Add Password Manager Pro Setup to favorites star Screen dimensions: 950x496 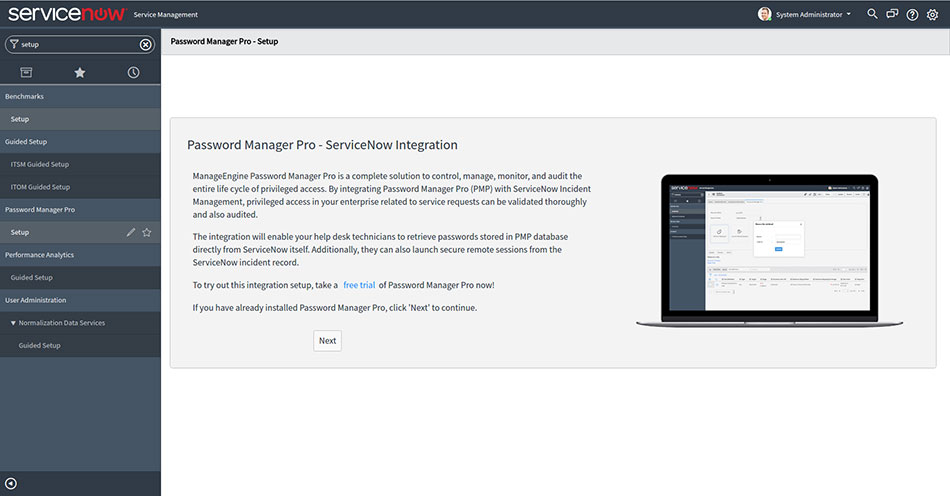[x=147, y=233]
